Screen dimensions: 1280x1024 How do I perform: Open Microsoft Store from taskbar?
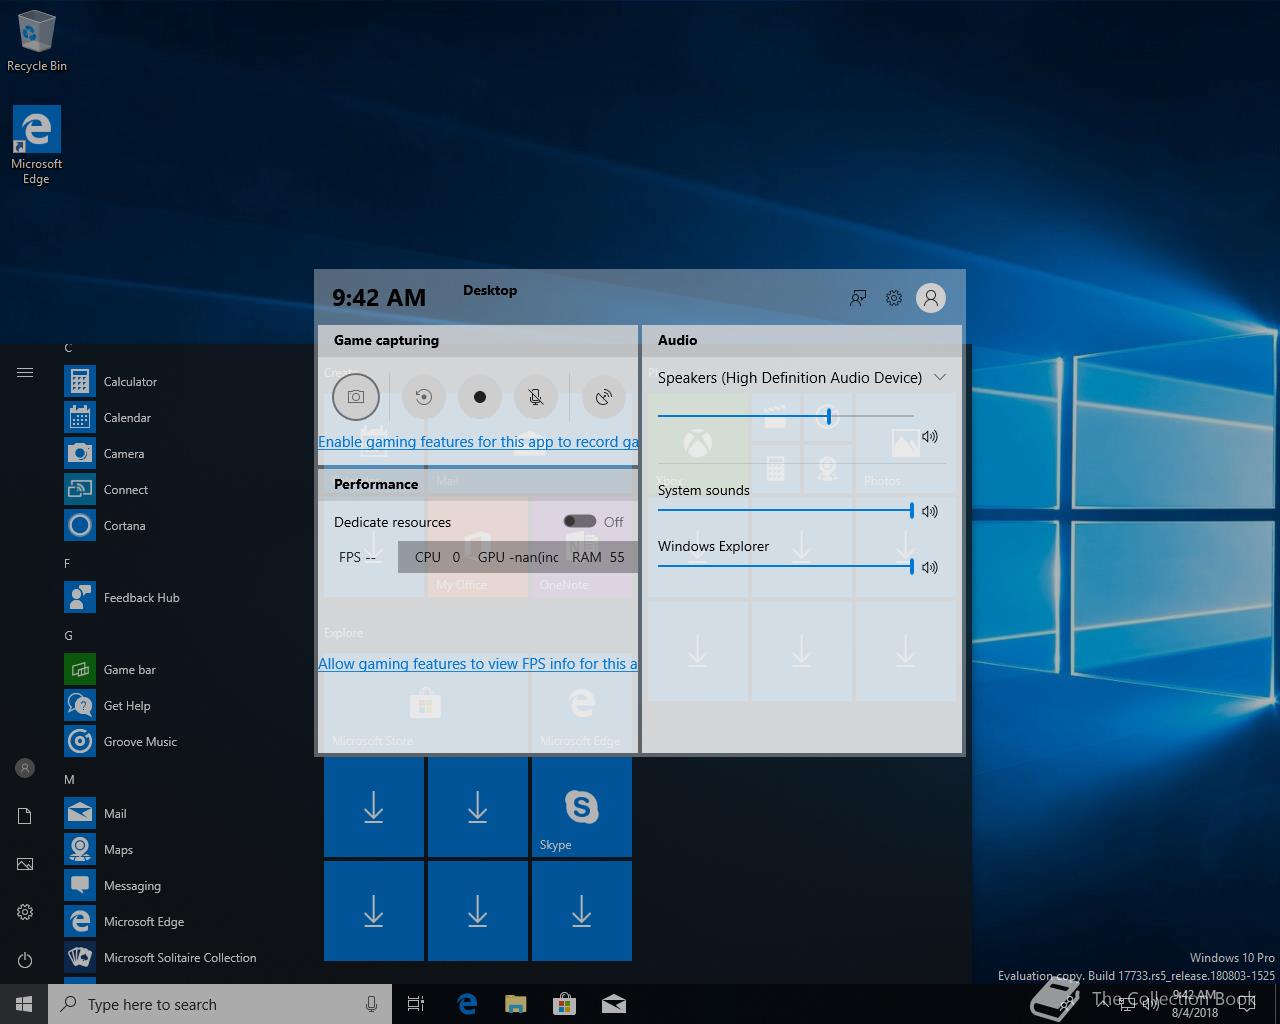pyautogui.click(x=564, y=1004)
